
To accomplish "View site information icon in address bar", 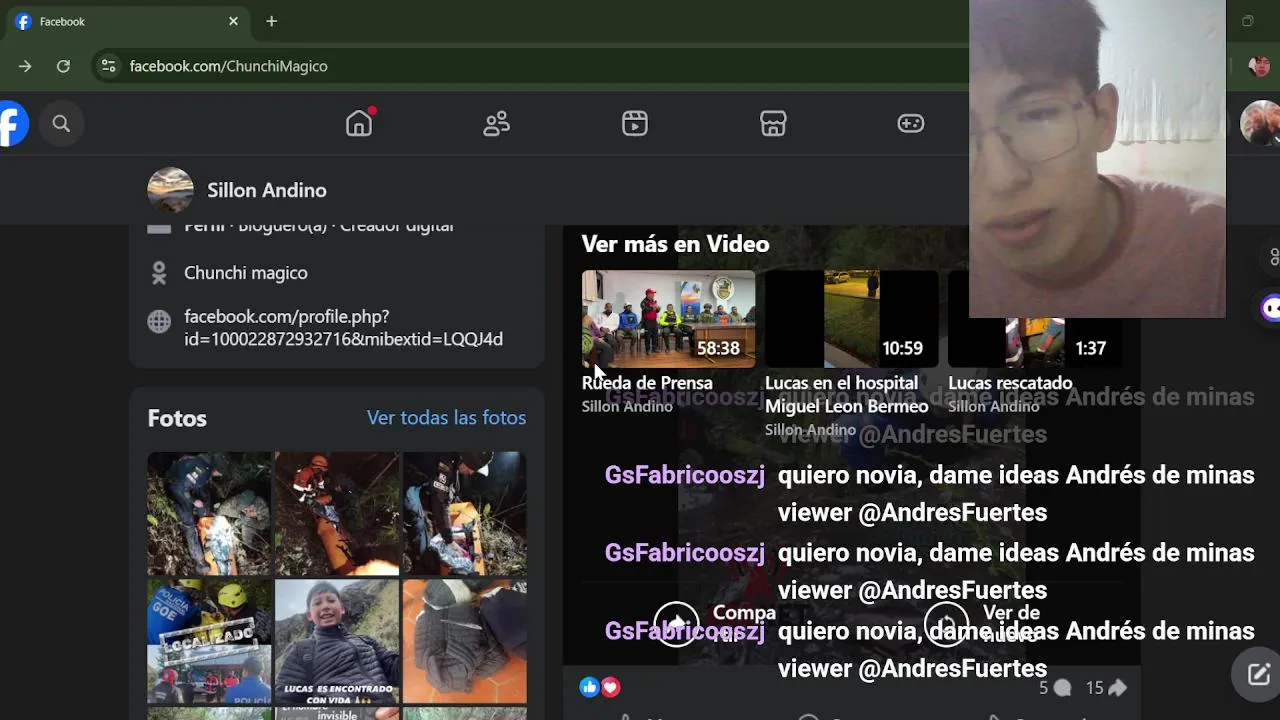I will coord(108,66).
